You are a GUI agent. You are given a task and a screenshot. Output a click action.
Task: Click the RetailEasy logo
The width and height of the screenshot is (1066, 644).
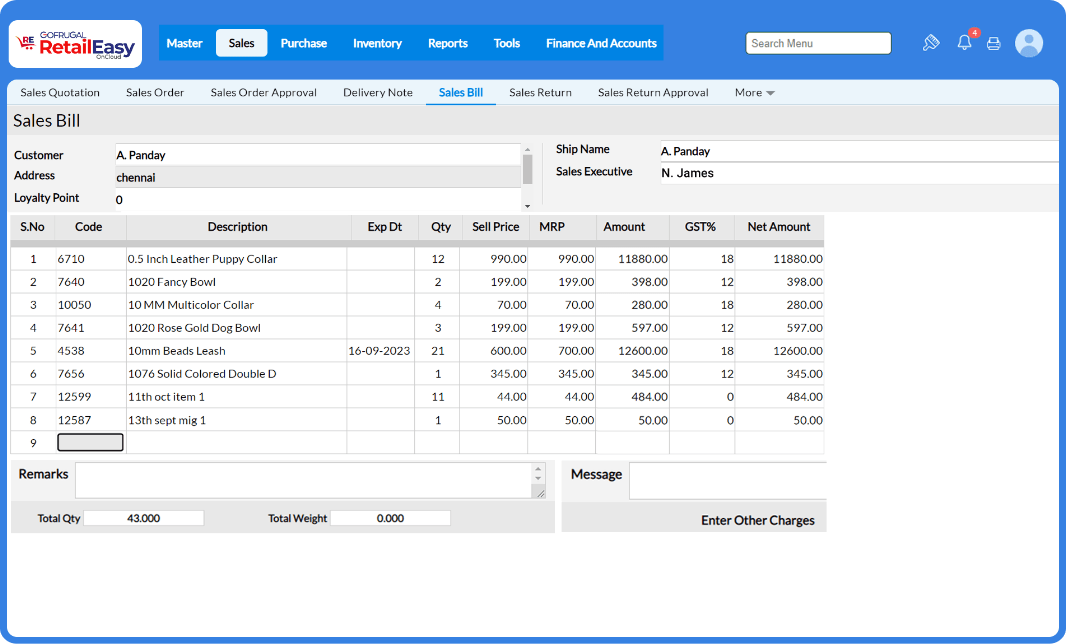pos(75,43)
